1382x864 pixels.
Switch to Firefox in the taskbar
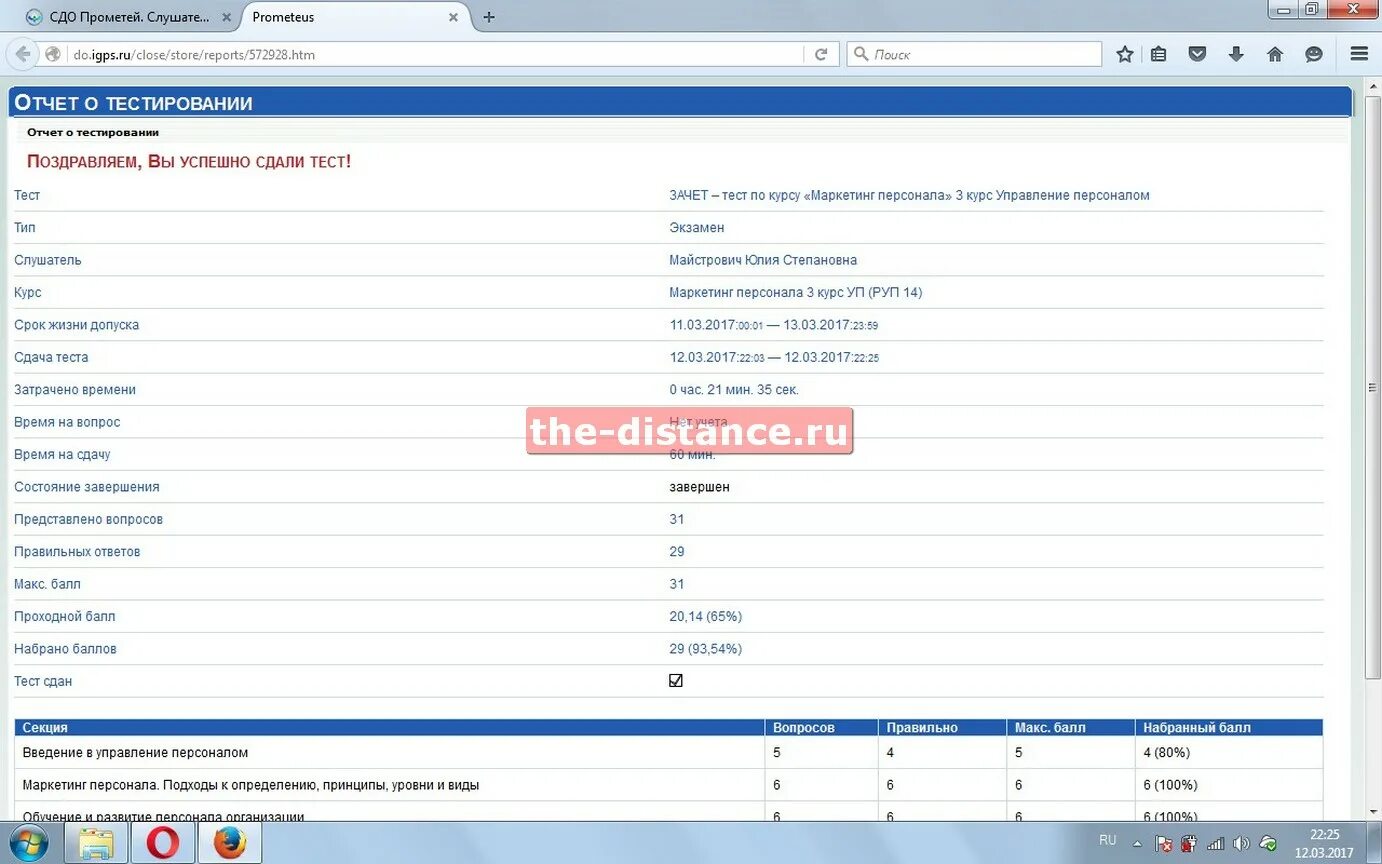click(230, 843)
